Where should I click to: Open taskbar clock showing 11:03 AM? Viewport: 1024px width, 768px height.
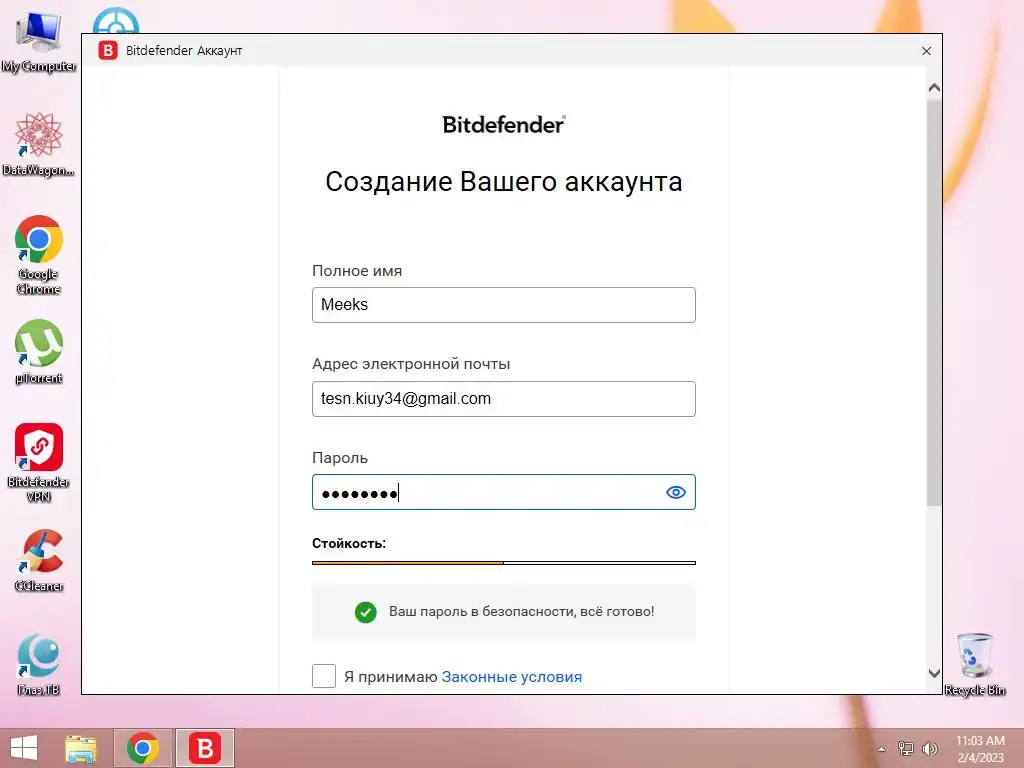[980, 748]
